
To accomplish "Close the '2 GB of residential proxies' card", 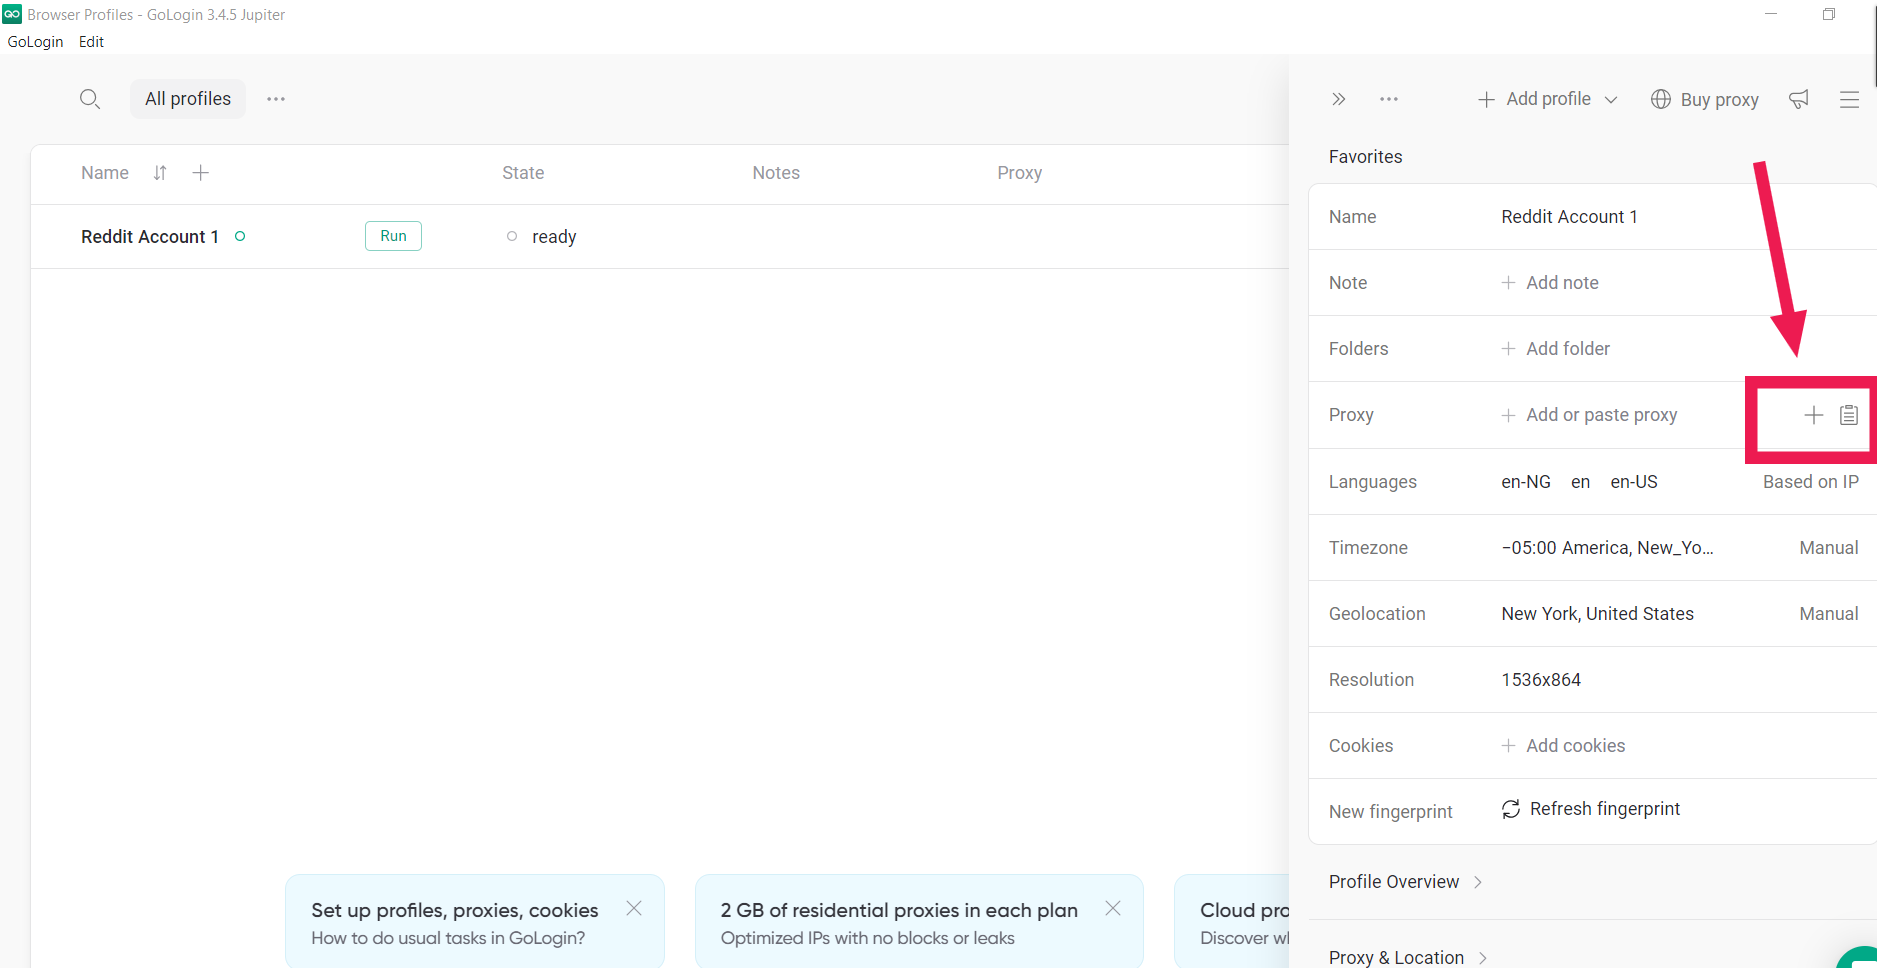I will pyautogui.click(x=1113, y=908).
